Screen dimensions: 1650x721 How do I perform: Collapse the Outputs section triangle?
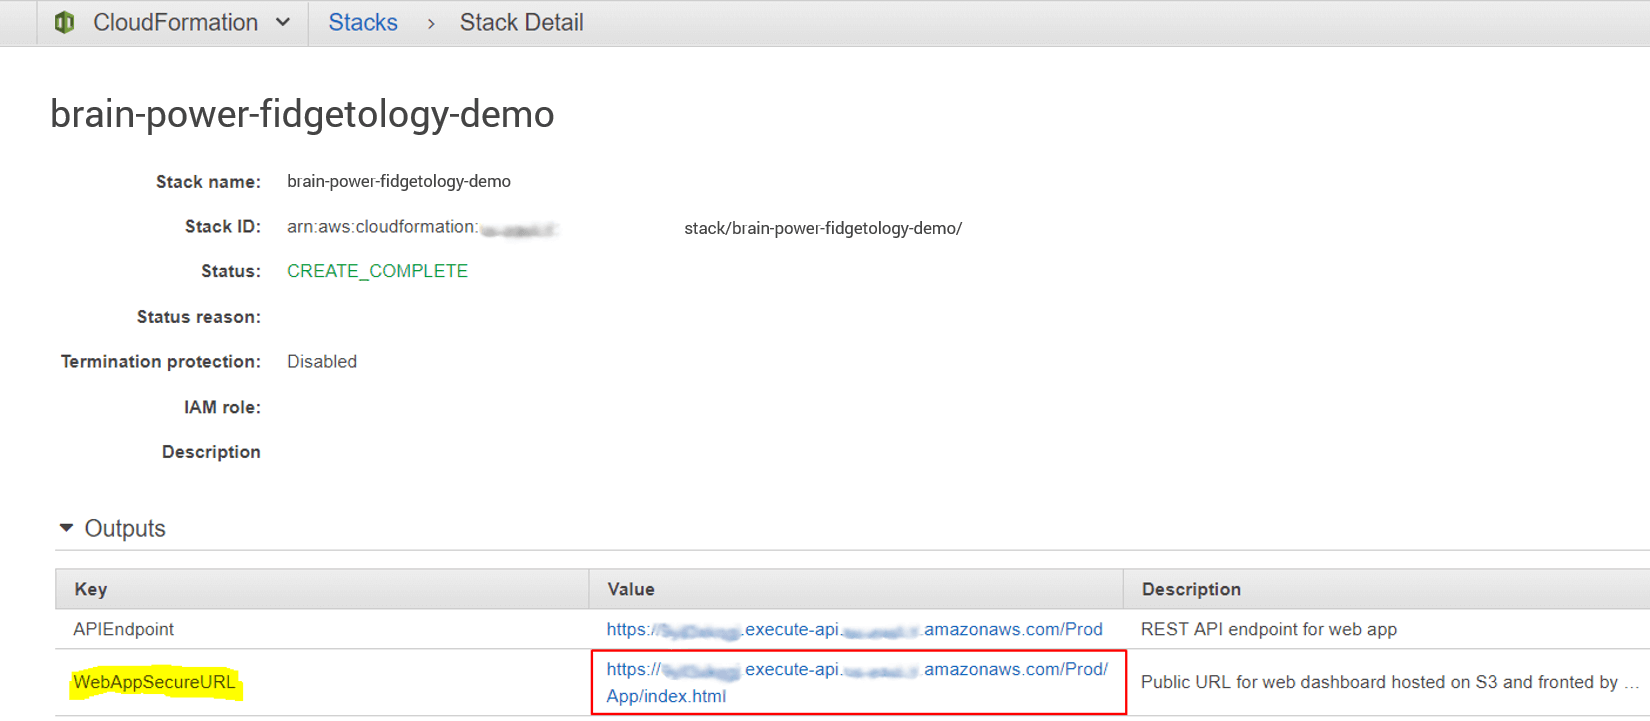pos(67,527)
